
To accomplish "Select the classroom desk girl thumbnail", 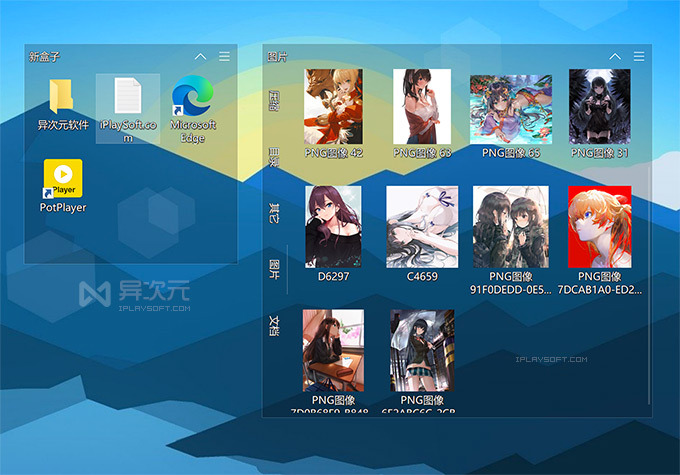I will 333,351.
